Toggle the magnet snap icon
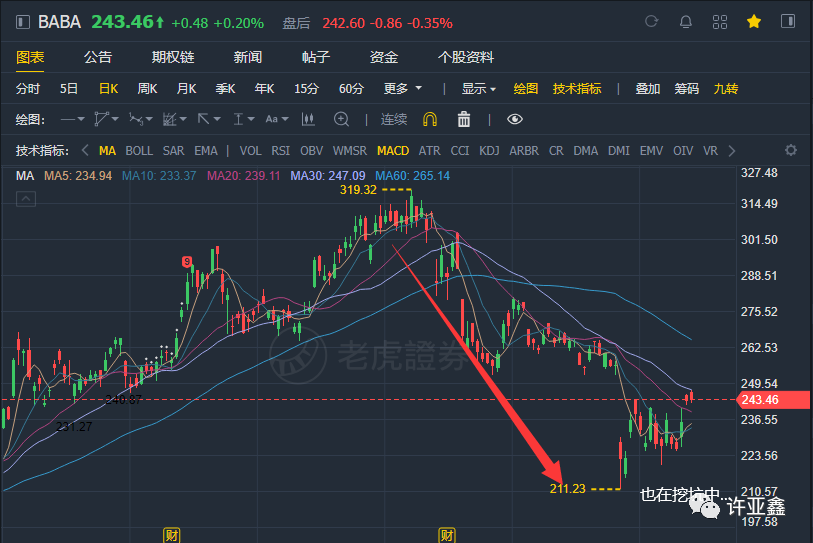Screen dimensions: 813x543 point(430,119)
